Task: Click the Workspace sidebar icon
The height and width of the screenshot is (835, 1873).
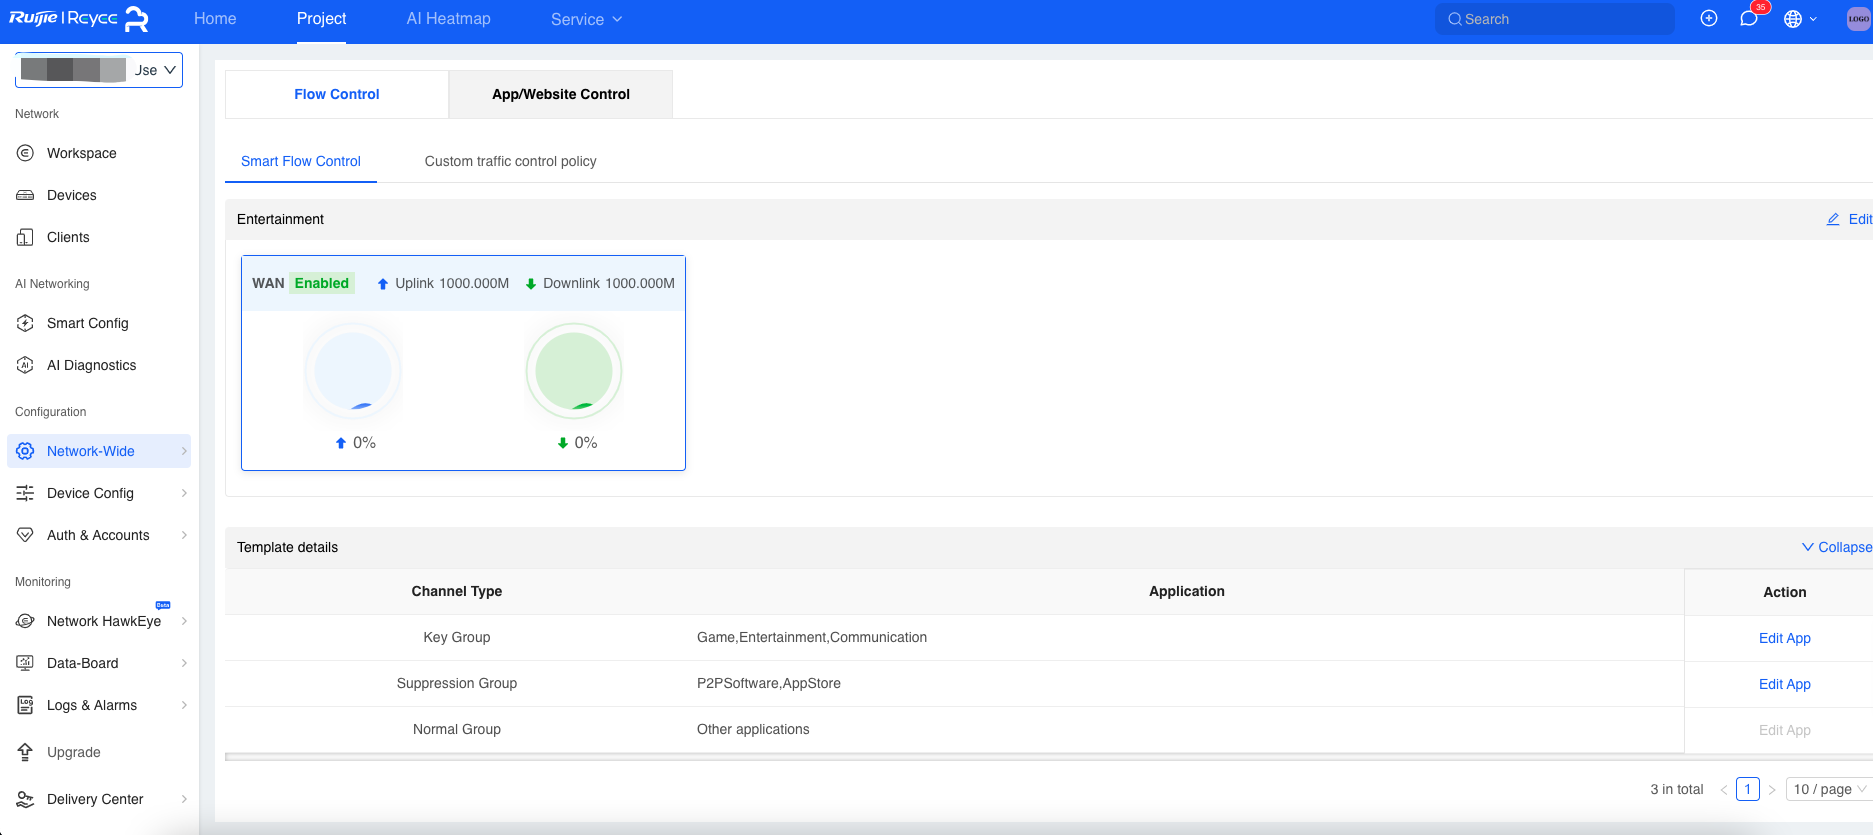Action: (26, 153)
